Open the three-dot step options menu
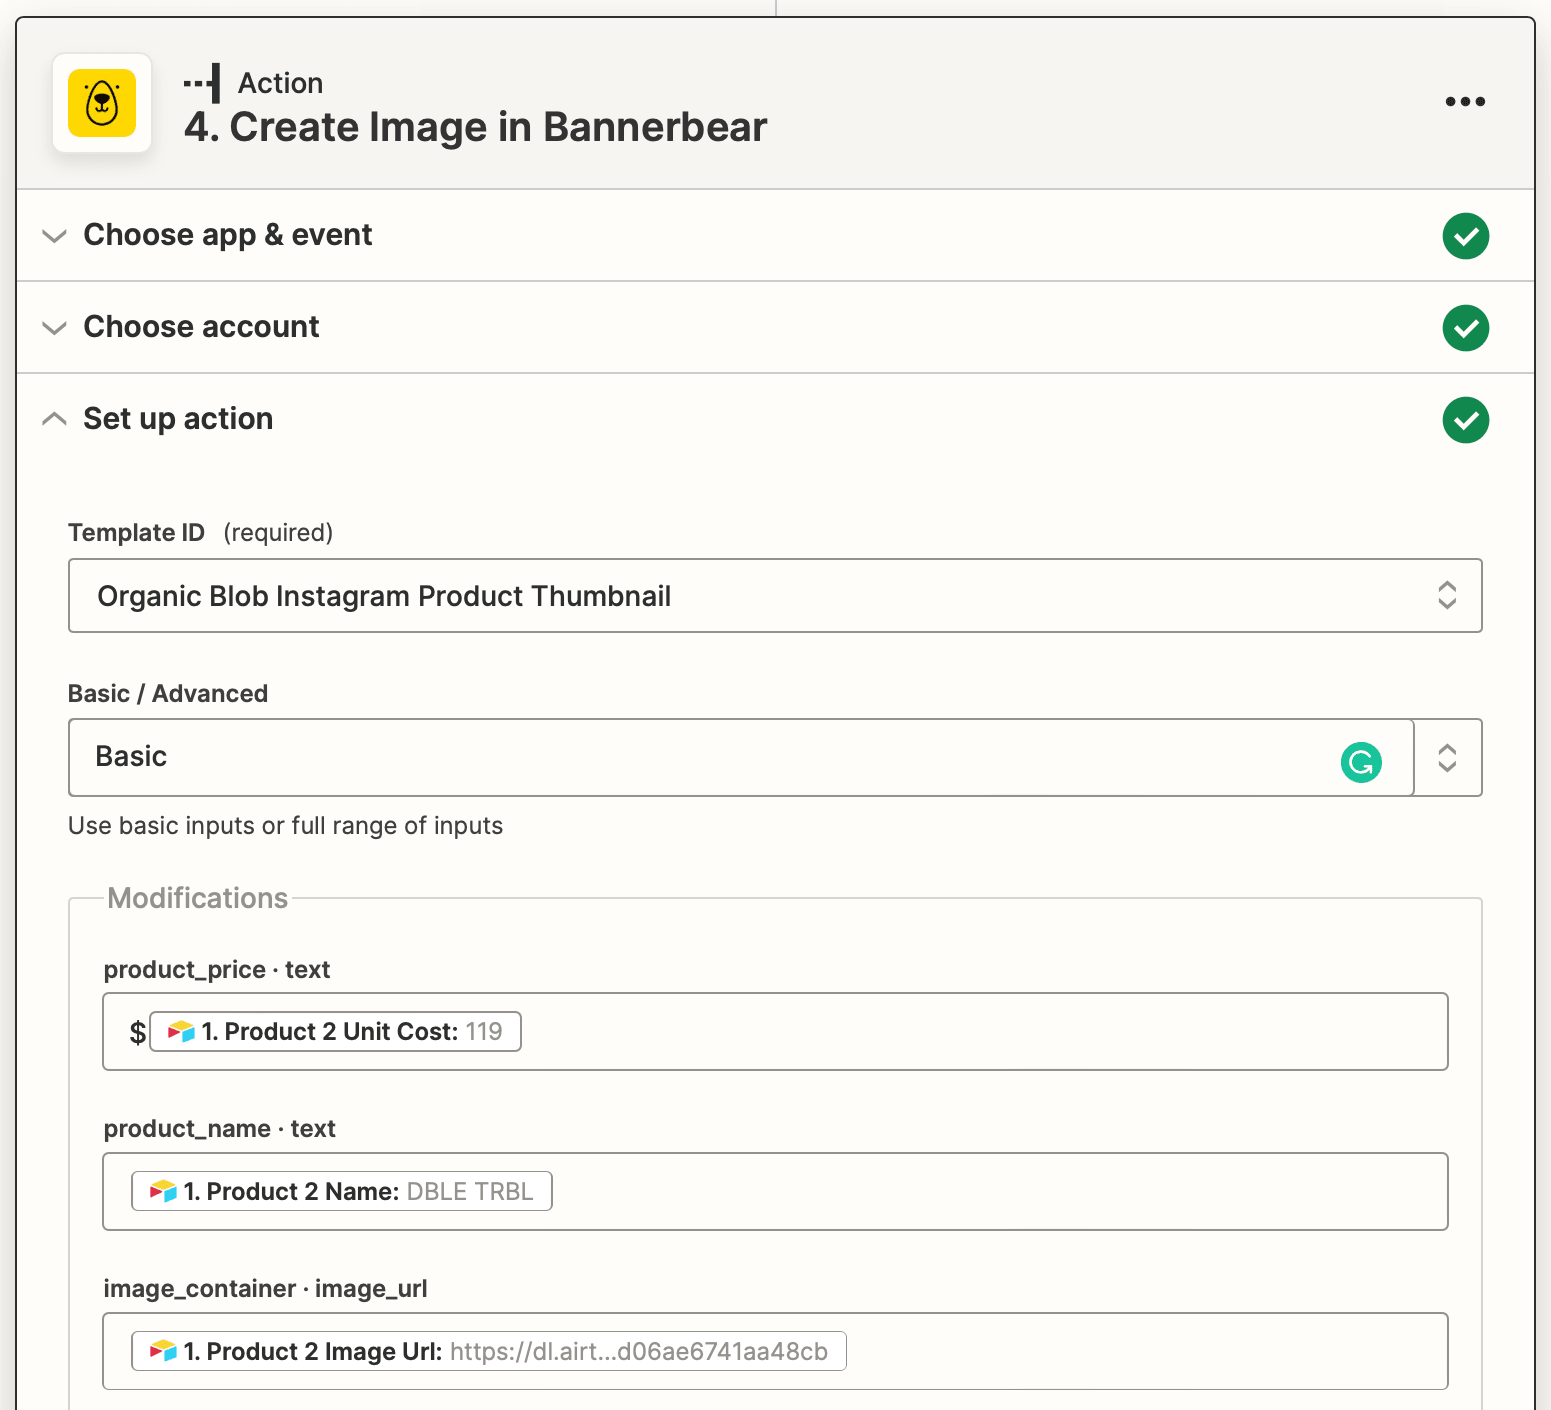 [1465, 101]
